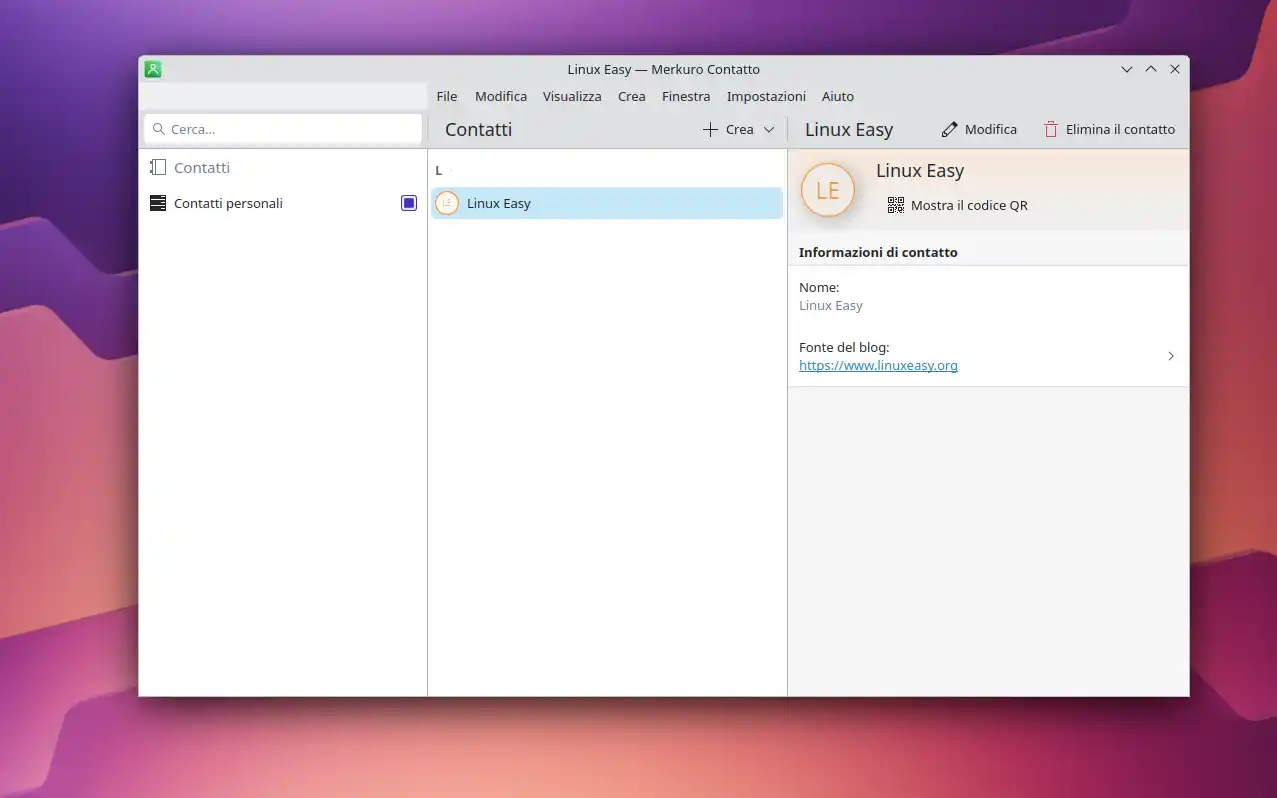Click the large LE avatar in the detail pane
This screenshot has height=798, width=1277.
pos(828,190)
